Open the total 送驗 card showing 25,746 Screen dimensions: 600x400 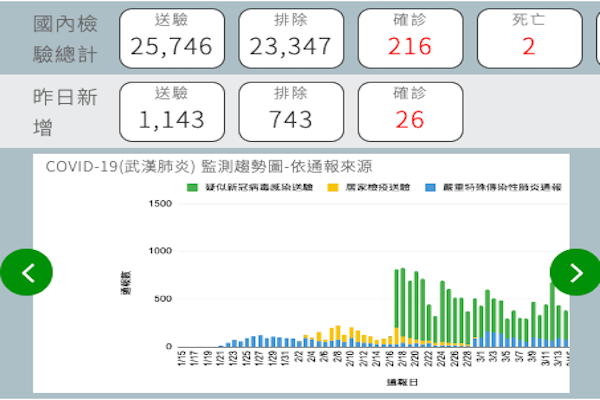170,37
